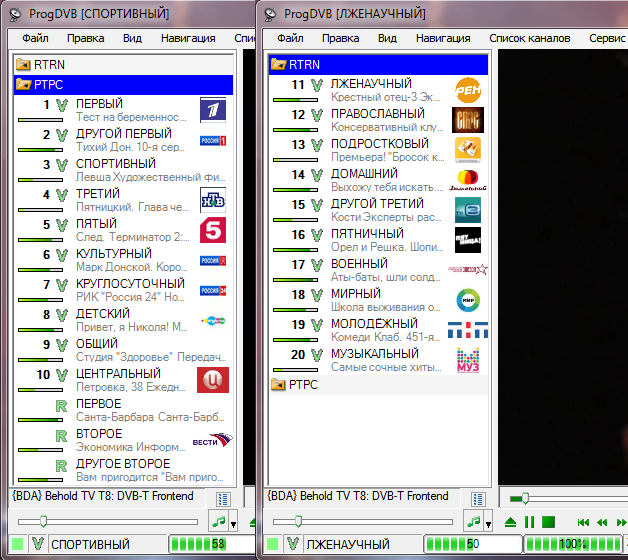
Task: Click the music note icon in ЛЖЕНАУЧНЫЙ window
Action: coord(474,521)
